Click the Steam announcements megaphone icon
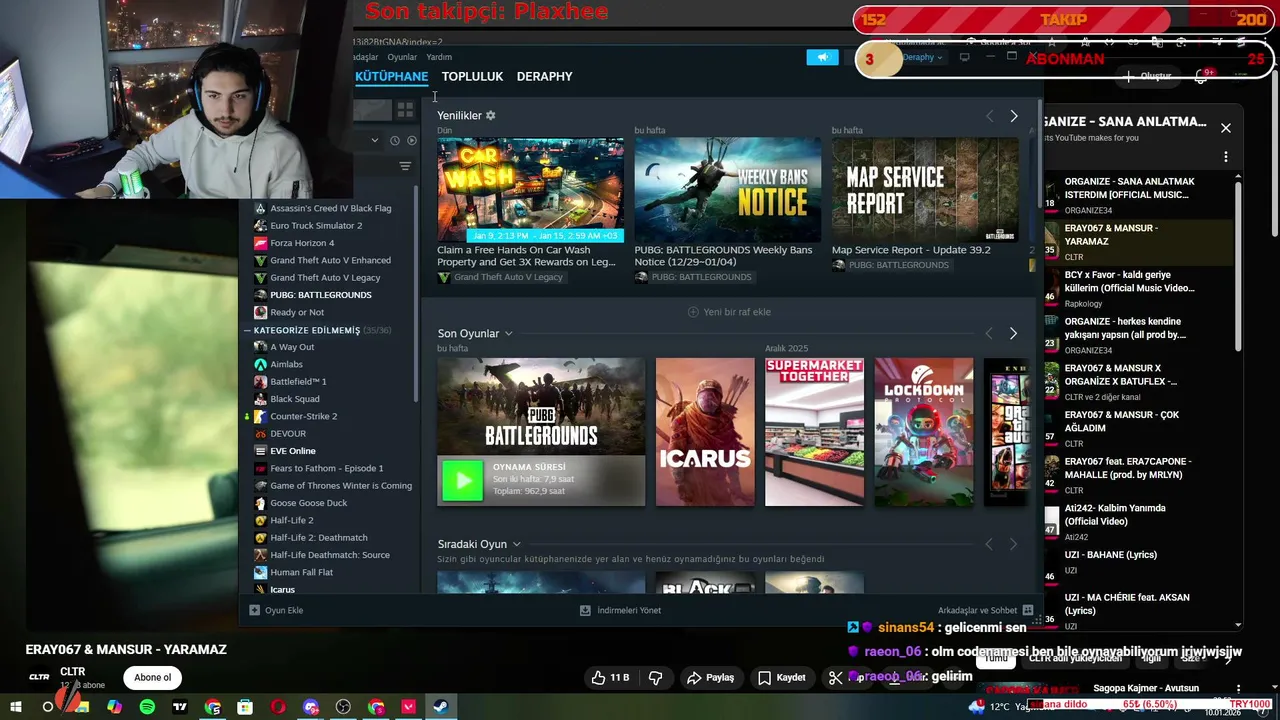1280x720 pixels. point(822,57)
